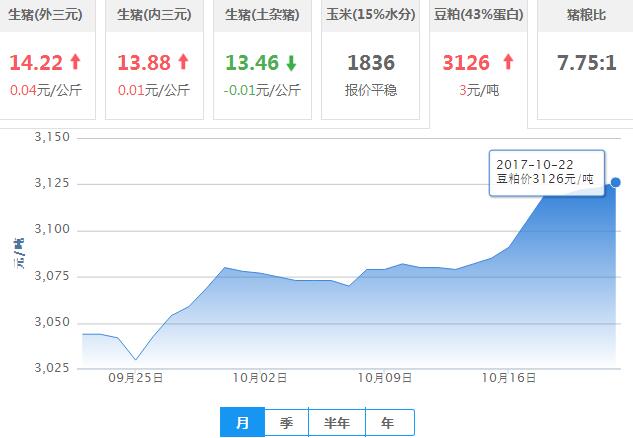This screenshot has height=438, width=633.
Task: Click the 3,025 y-axis label
Action: pyautogui.click(x=52, y=368)
